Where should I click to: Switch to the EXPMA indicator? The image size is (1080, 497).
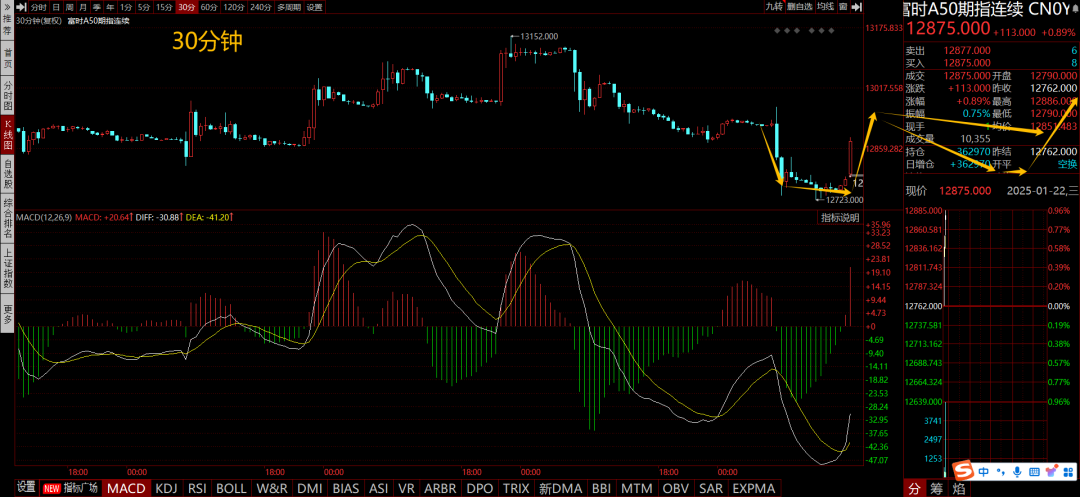pos(756,488)
